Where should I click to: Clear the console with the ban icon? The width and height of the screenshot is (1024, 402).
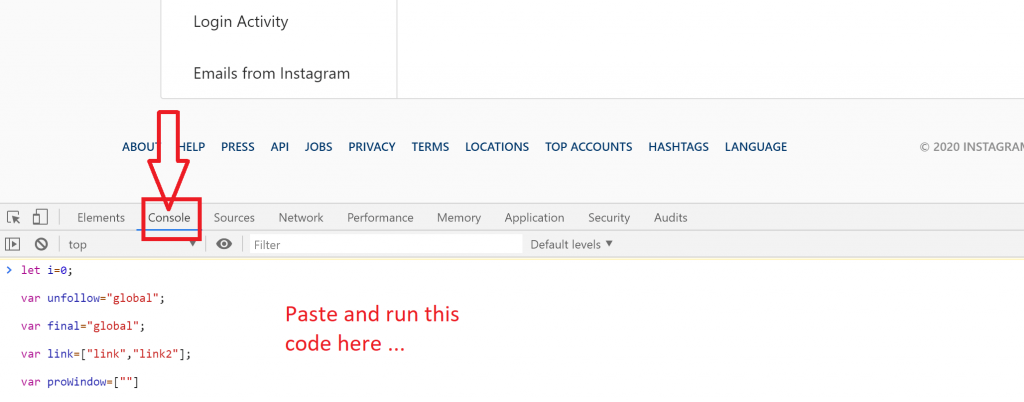point(41,244)
